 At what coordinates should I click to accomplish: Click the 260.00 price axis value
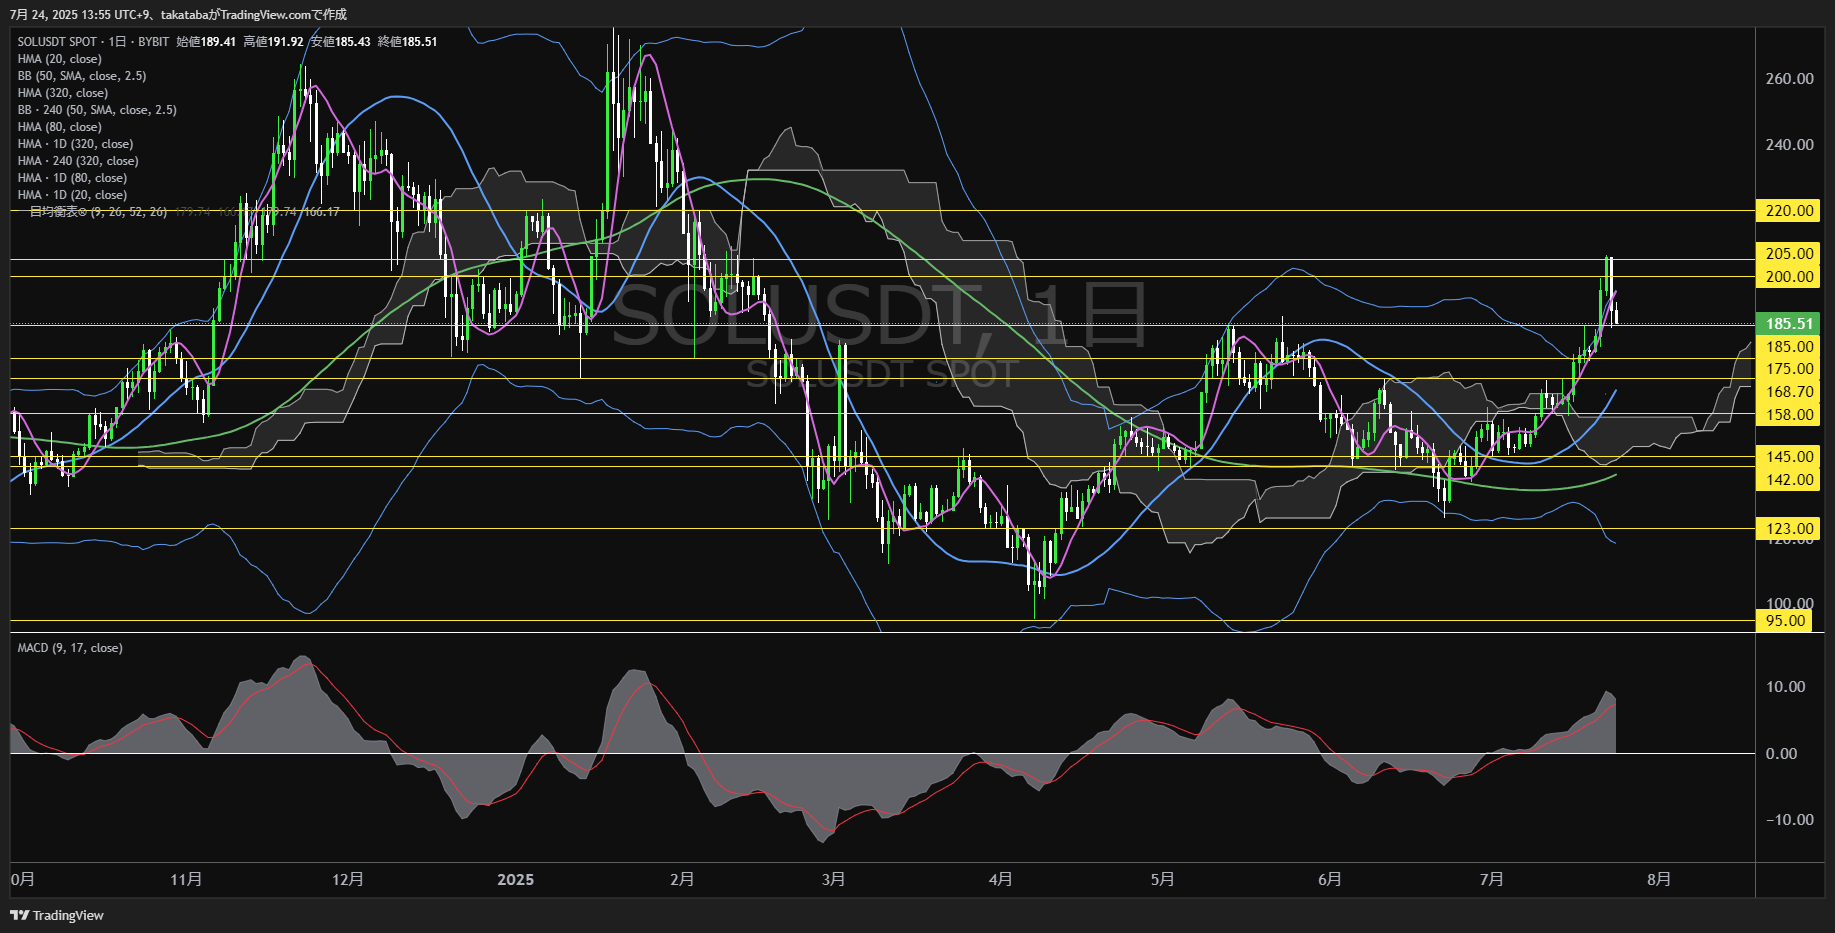point(1789,78)
